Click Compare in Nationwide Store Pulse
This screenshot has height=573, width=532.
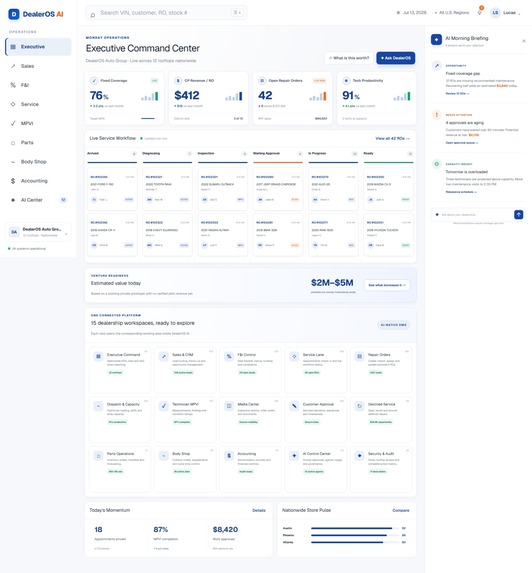click(400, 510)
